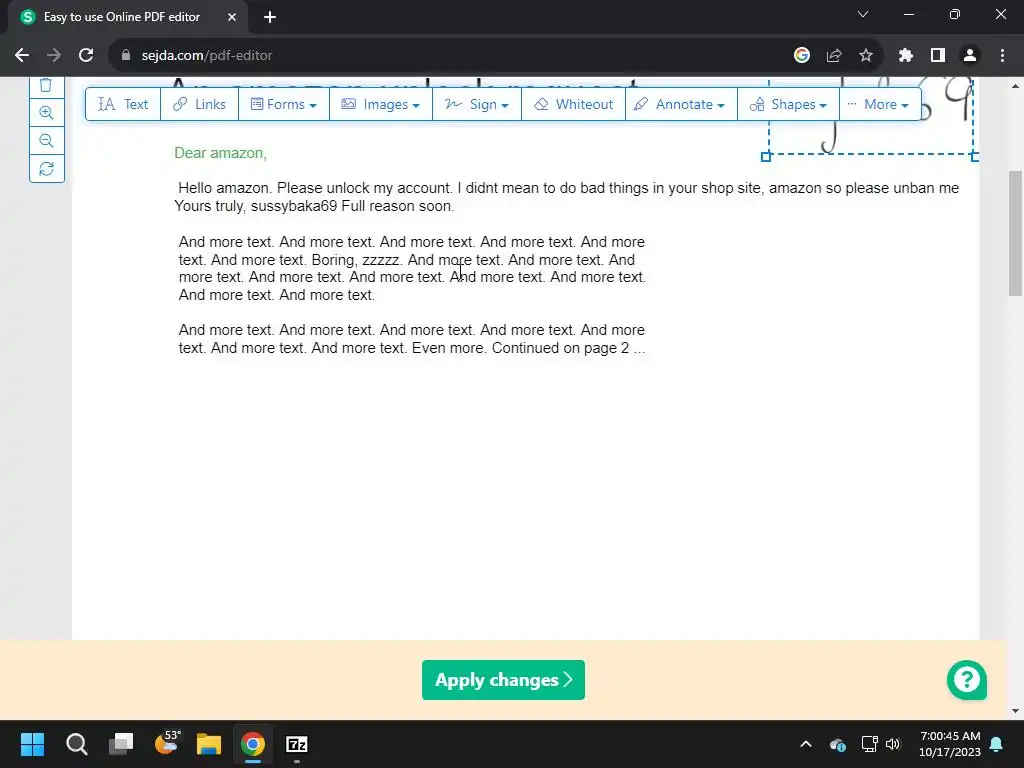Click the Apply changes button

[x=503, y=680]
